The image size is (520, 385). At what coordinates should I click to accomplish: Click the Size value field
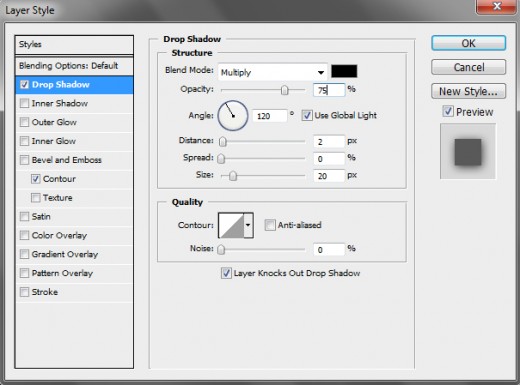coord(329,176)
